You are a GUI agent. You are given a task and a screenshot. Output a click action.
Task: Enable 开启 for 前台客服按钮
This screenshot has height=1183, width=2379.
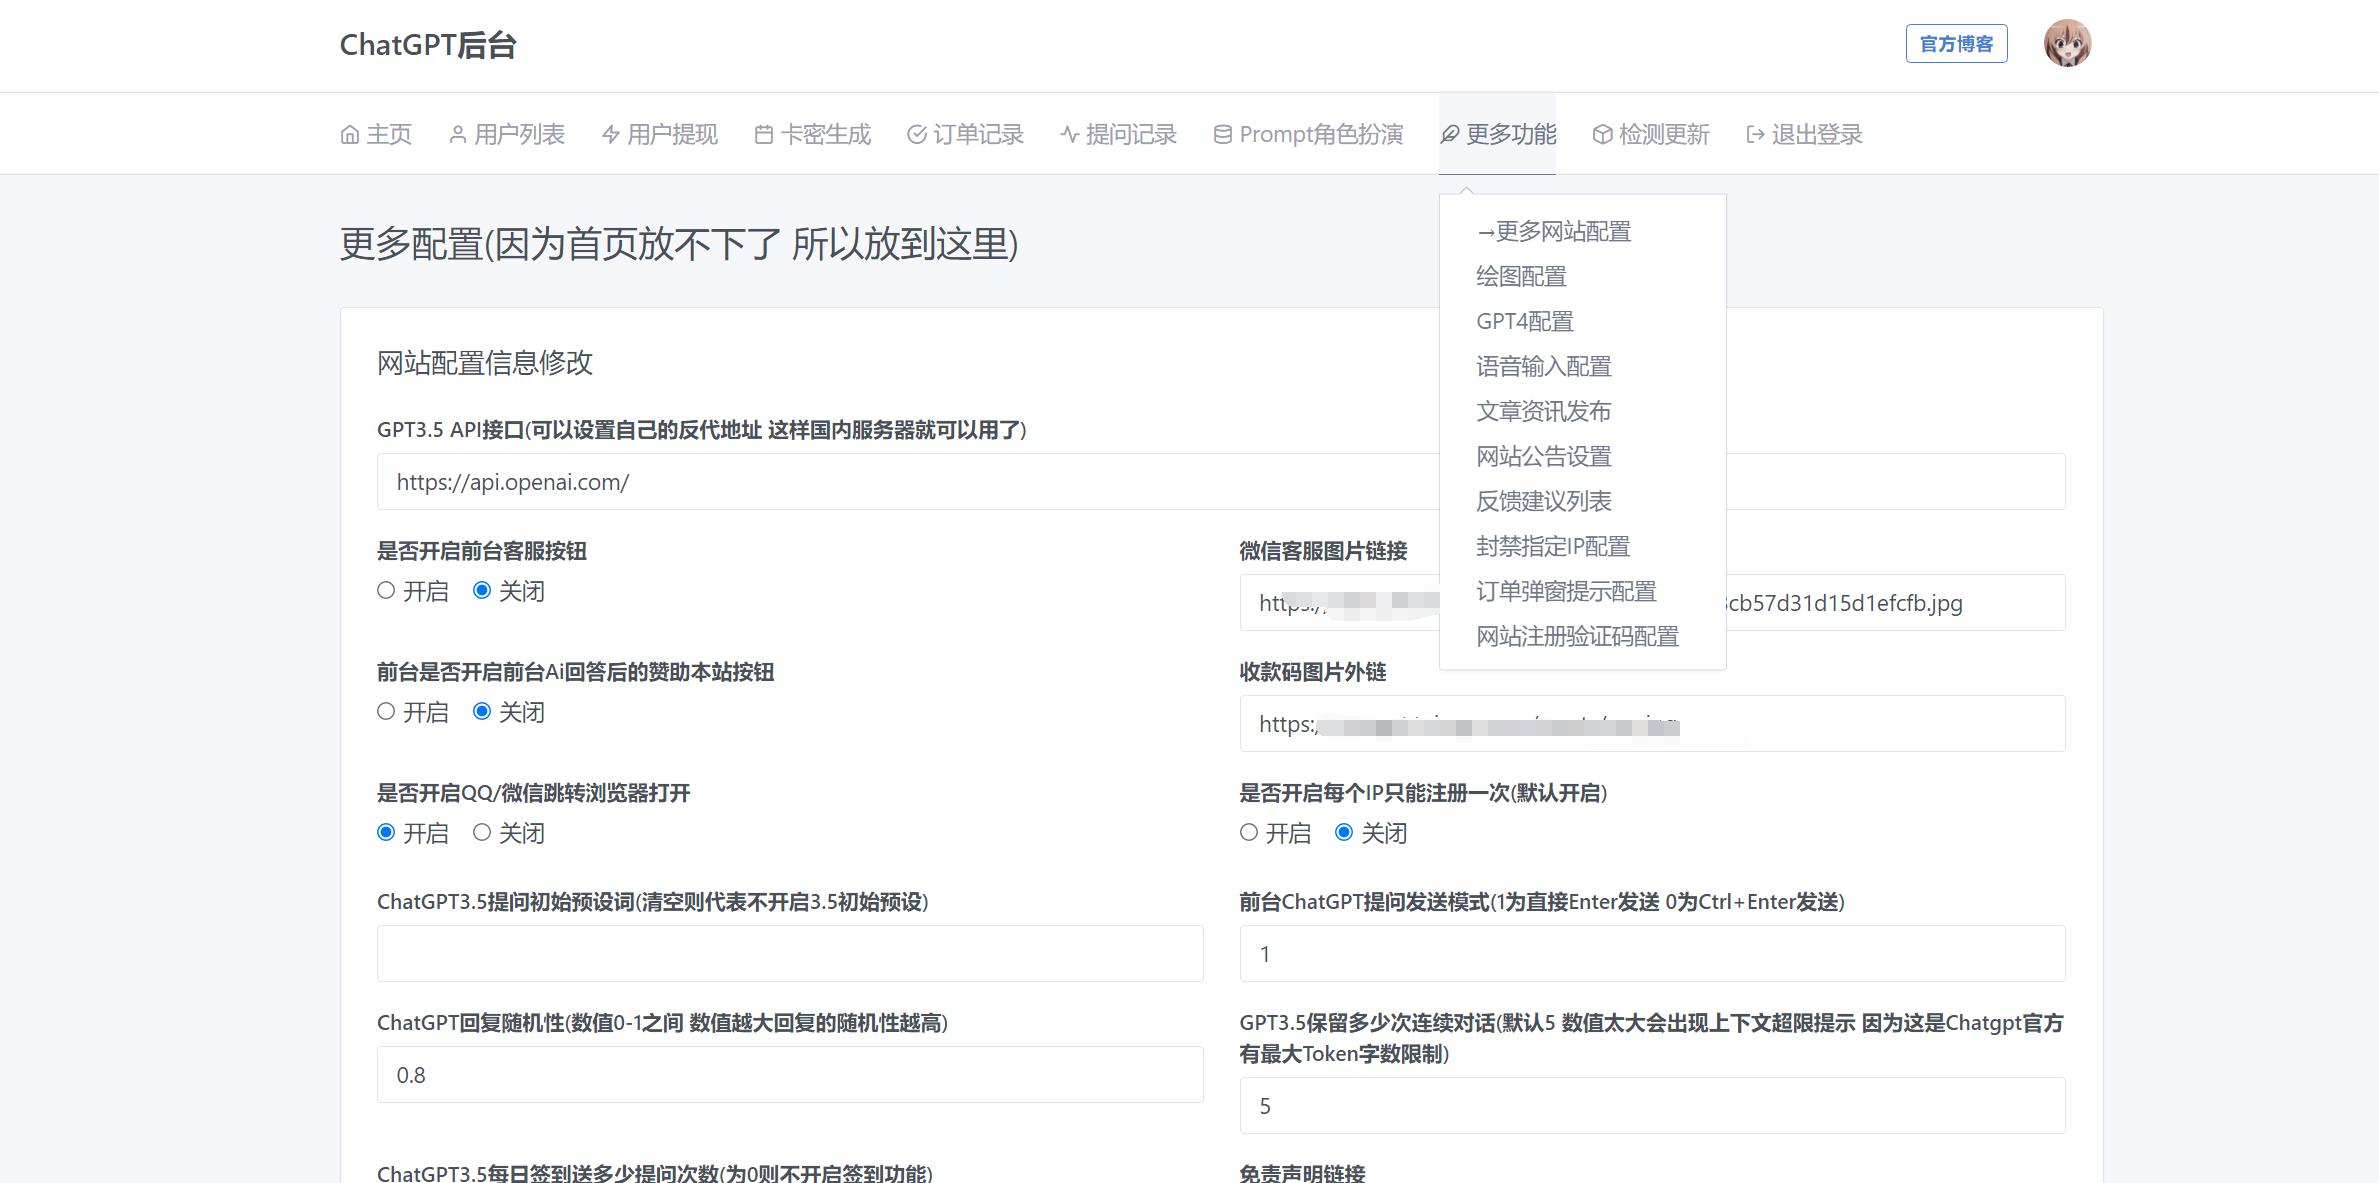[386, 591]
